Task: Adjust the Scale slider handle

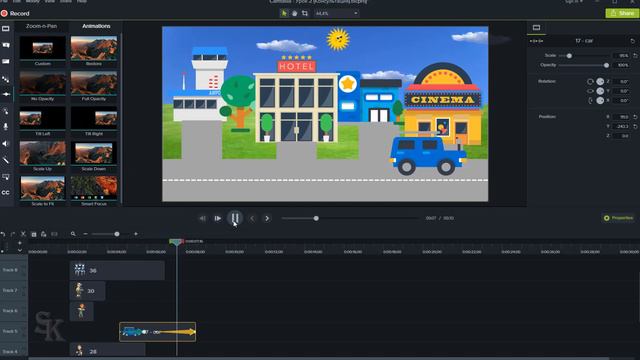Action: pyautogui.click(x=569, y=56)
